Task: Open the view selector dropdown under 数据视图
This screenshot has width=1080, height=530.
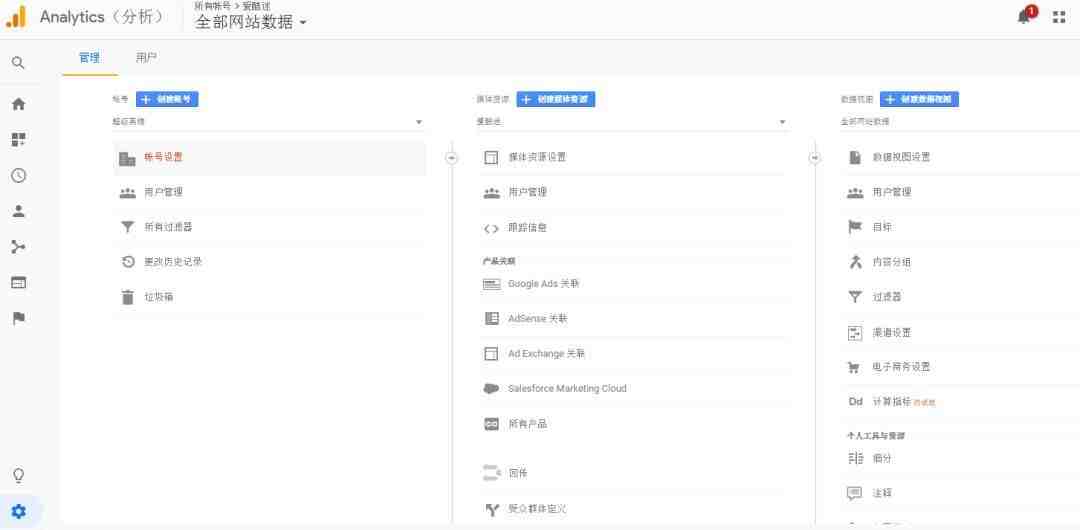Action: coord(960,122)
